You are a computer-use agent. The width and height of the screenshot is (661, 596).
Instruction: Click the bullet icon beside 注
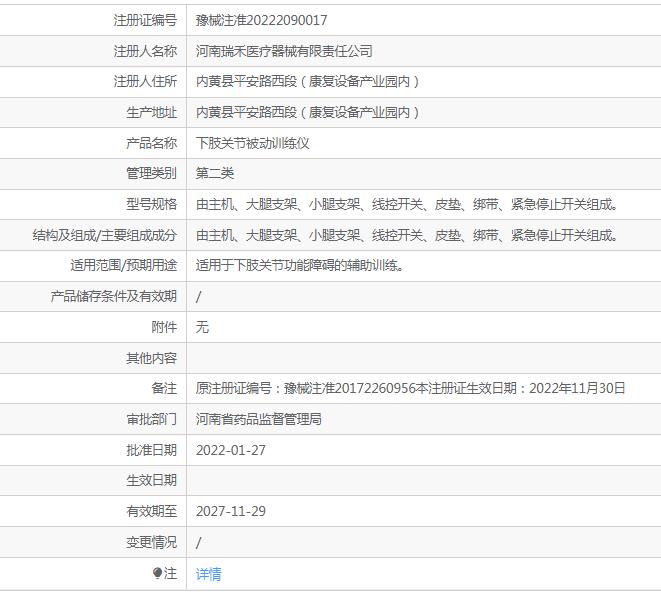coord(157,574)
